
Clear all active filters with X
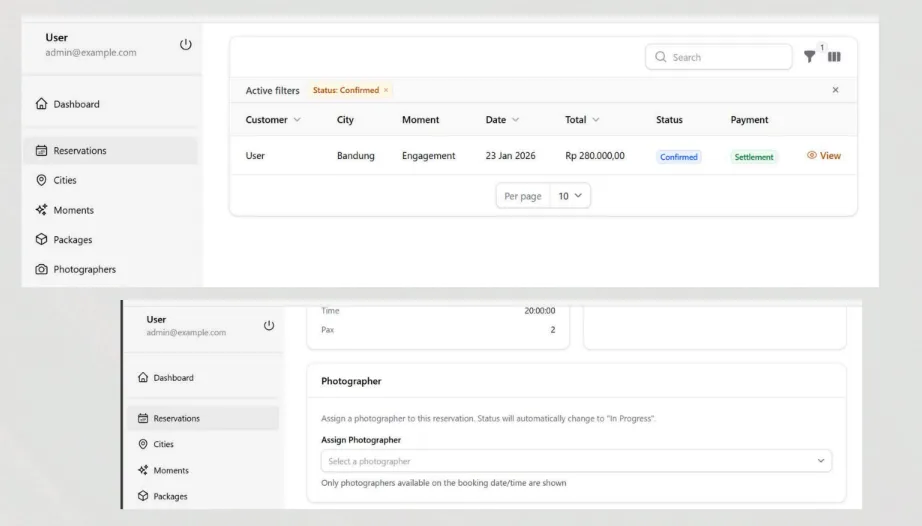(x=835, y=90)
